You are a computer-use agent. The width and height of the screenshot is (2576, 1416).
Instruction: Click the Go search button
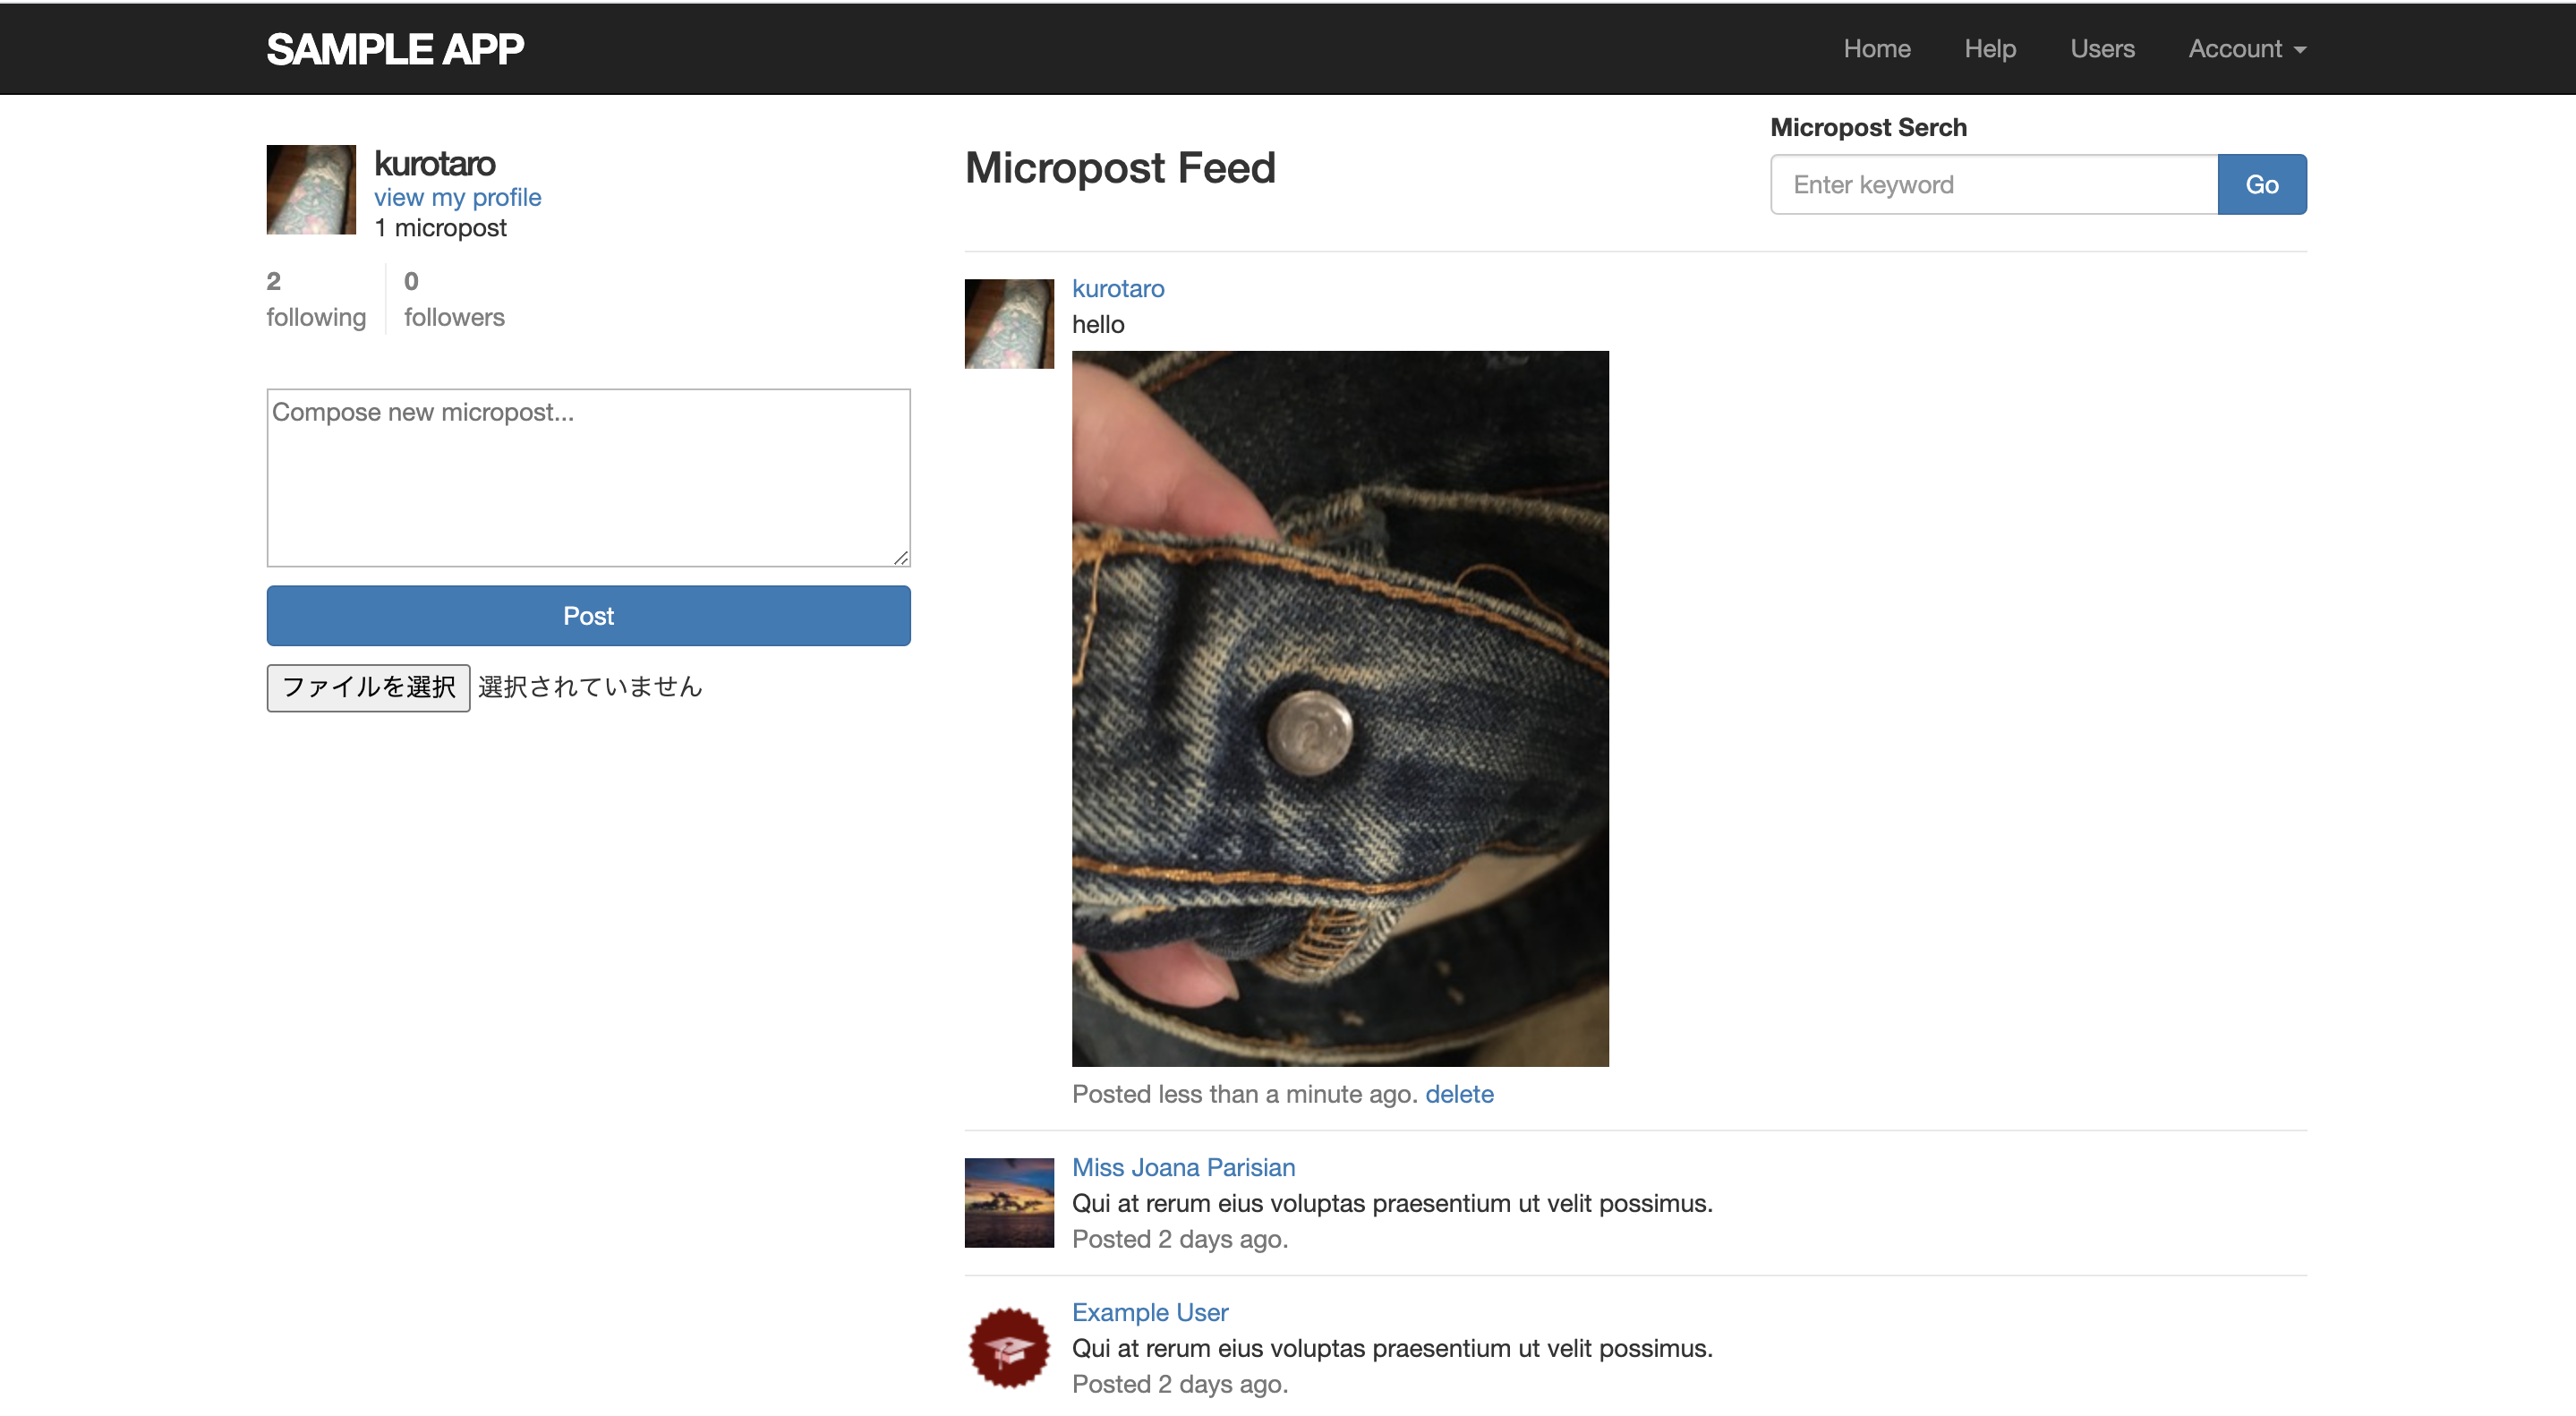2261,184
